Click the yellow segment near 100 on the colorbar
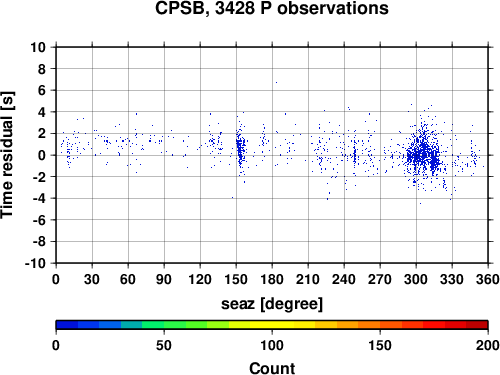The image size is (500, 375). click(x=272, y=325)
